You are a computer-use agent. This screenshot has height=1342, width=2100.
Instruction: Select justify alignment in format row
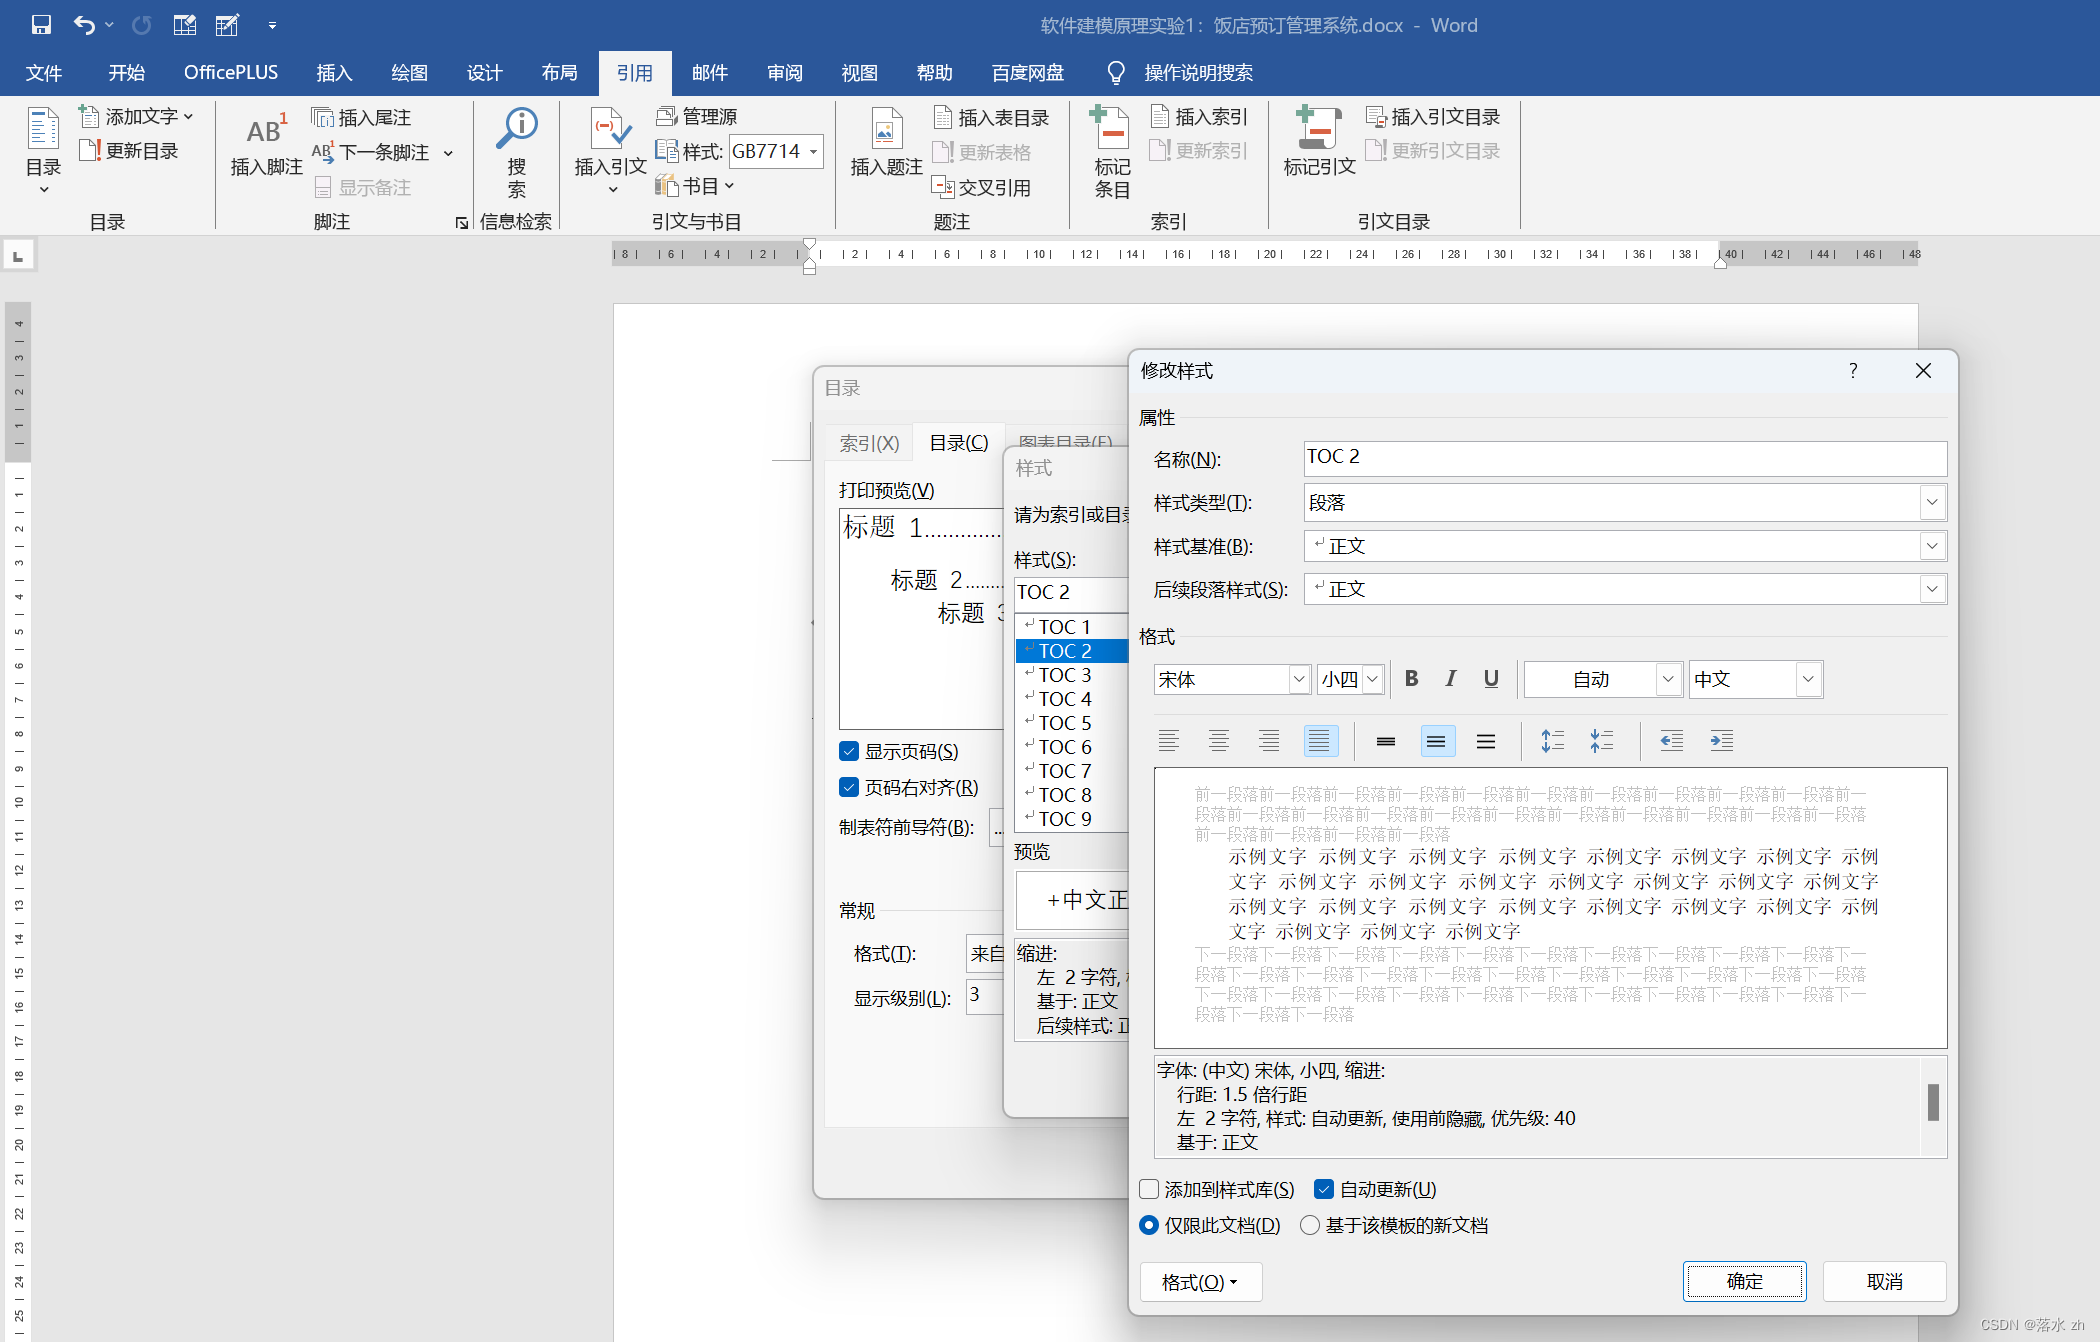(1321, 741)
